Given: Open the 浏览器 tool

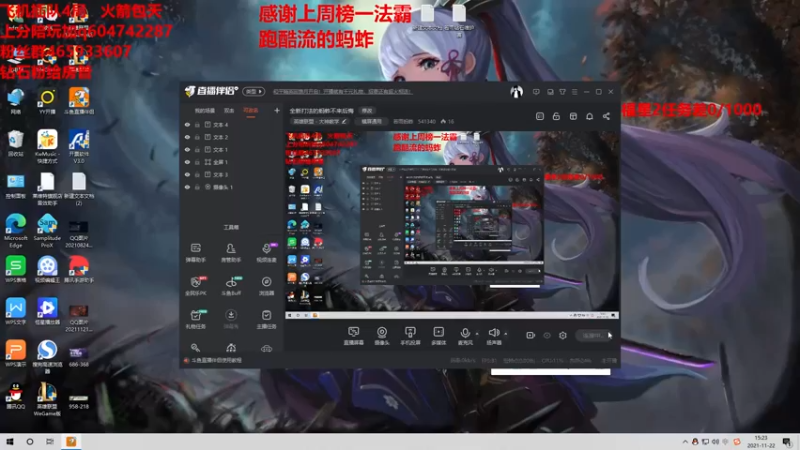Looking at the screenshot, I should pyautogui.click(x=266, y=286).
